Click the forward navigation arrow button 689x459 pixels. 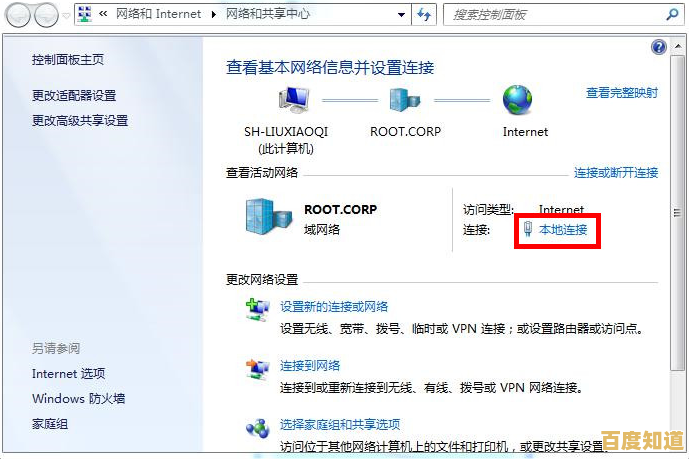(46, 15)
